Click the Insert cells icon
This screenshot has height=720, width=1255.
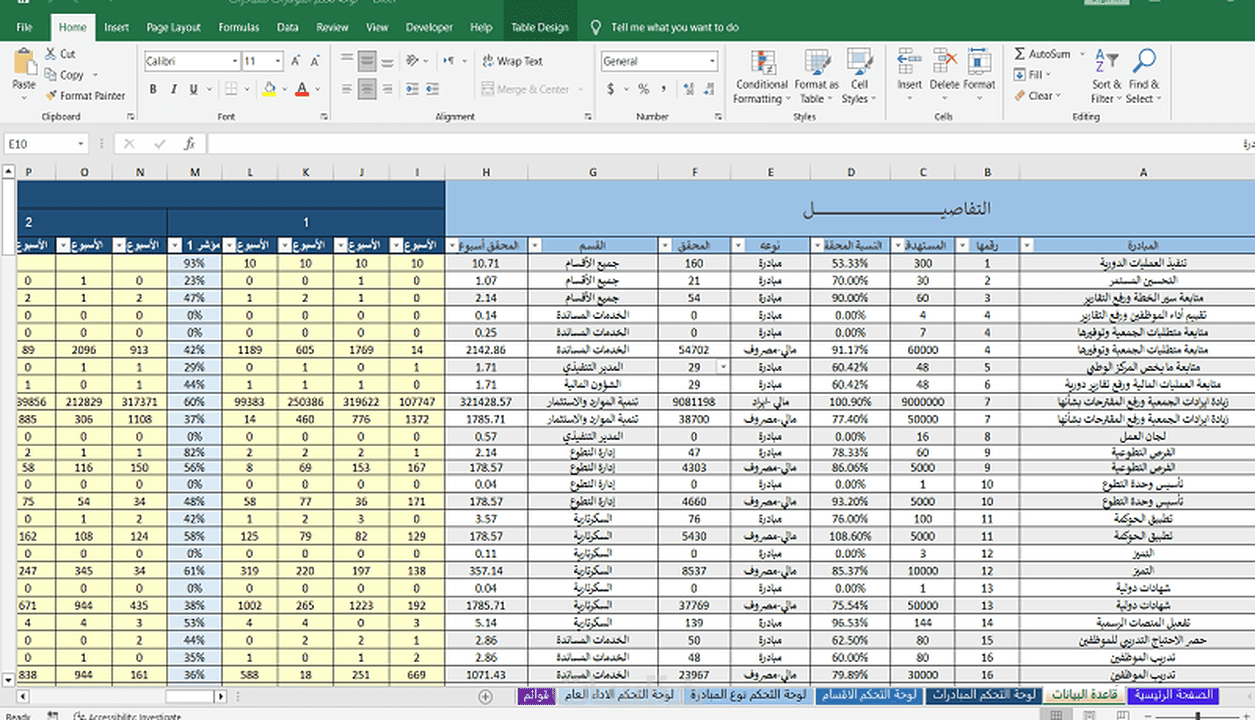point(909,70)
